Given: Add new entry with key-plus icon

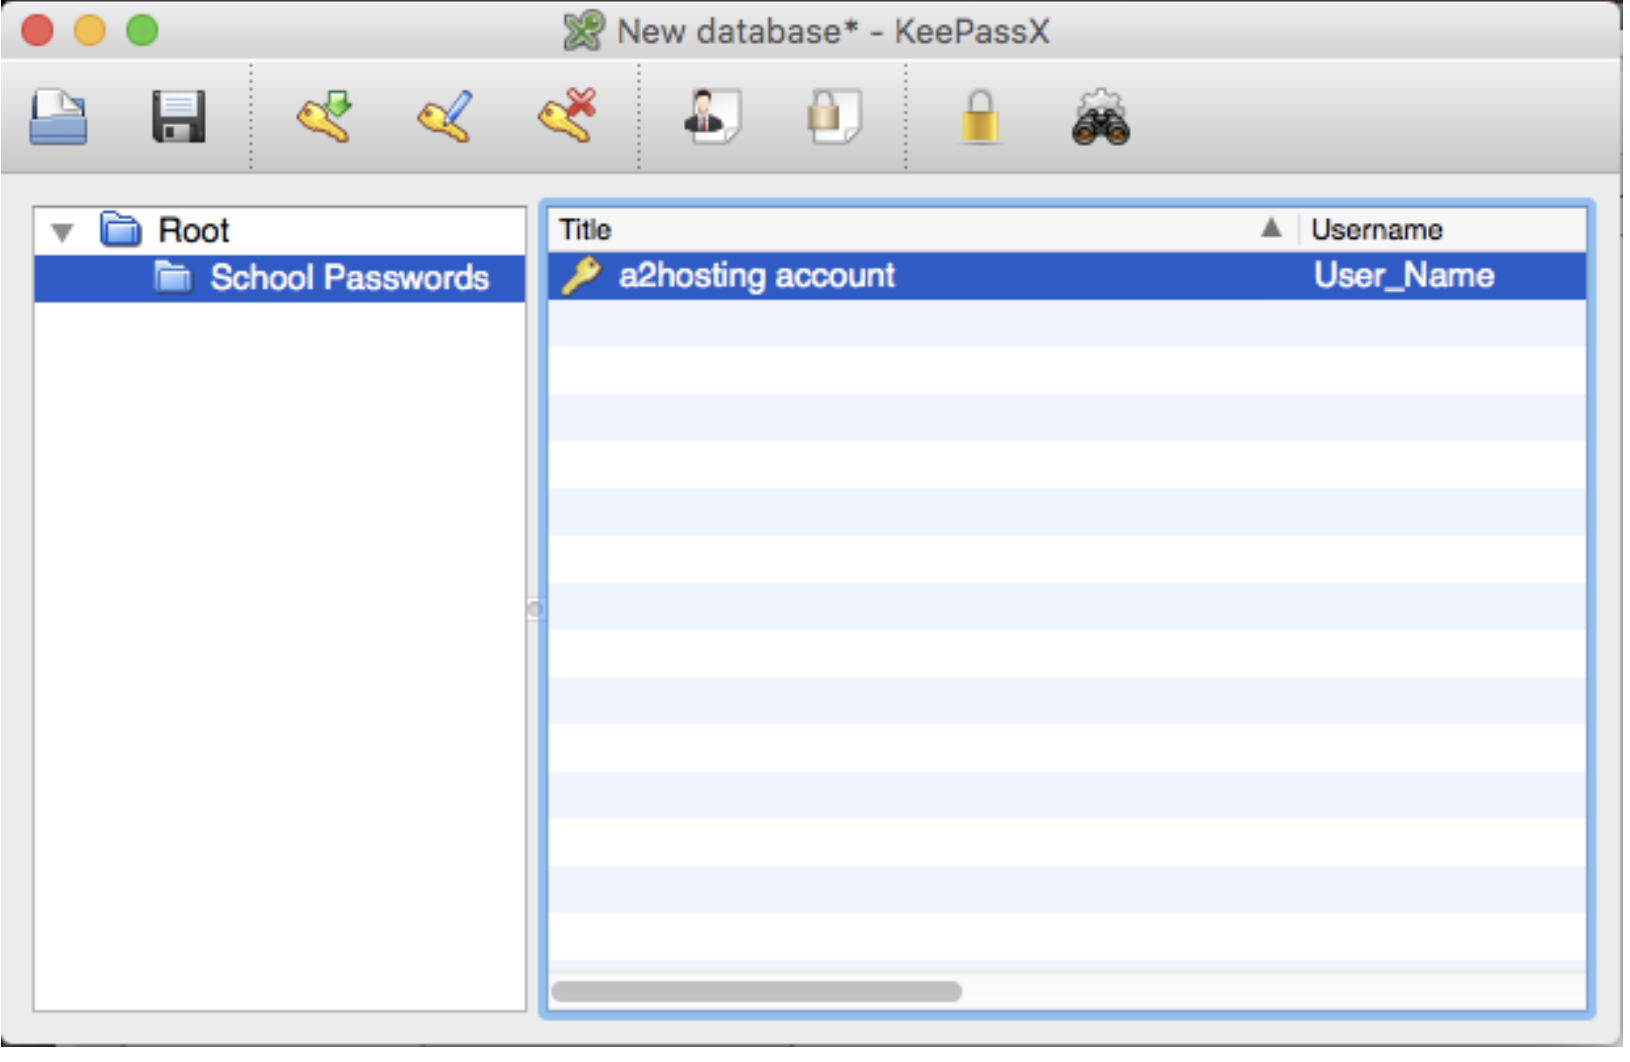Looking at the screenshot, I should (x=324, y=117).
